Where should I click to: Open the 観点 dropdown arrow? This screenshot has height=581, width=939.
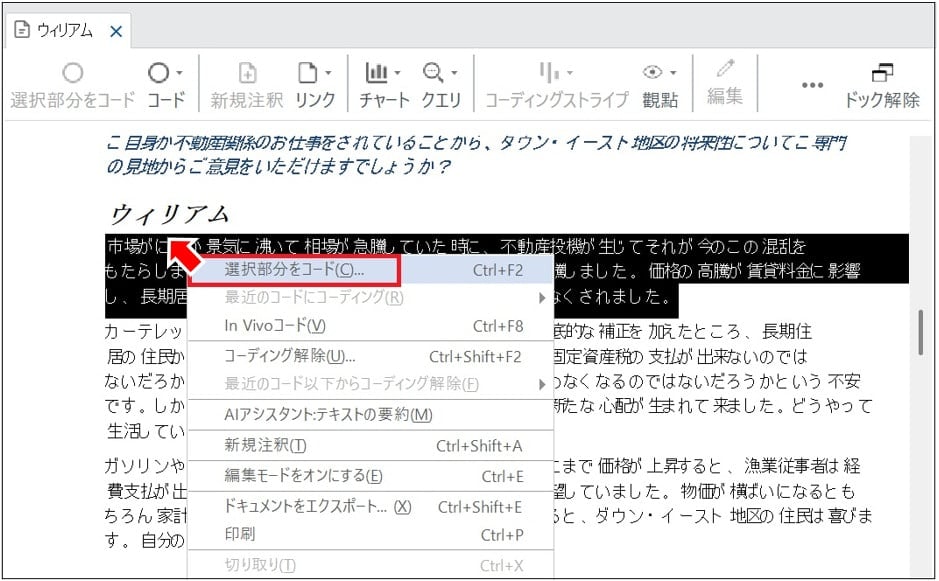click(674, 75)
